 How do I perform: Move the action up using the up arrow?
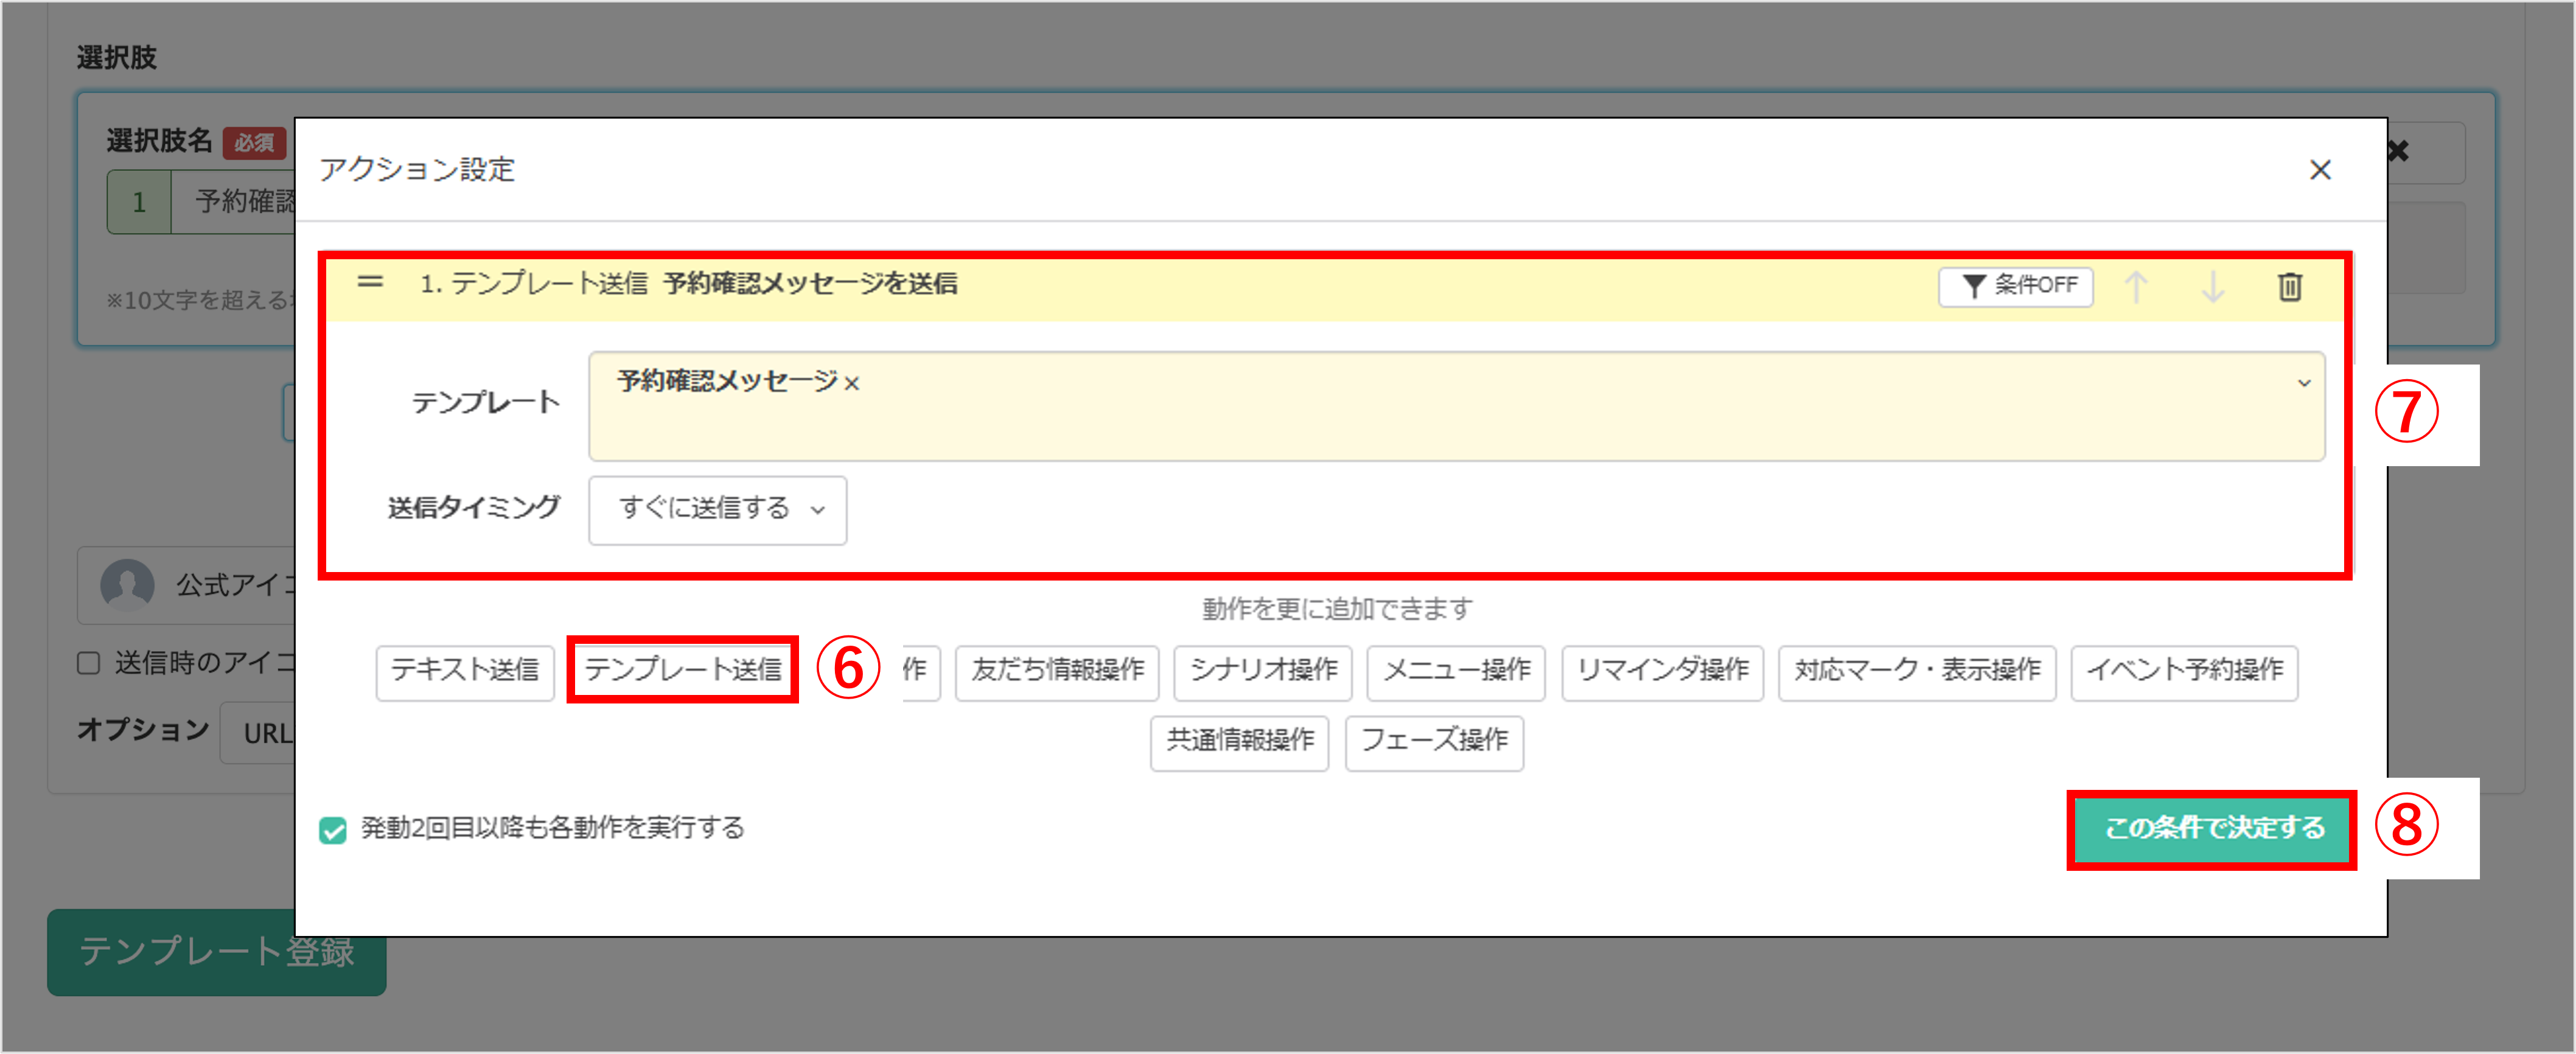tap(2136, 287)
